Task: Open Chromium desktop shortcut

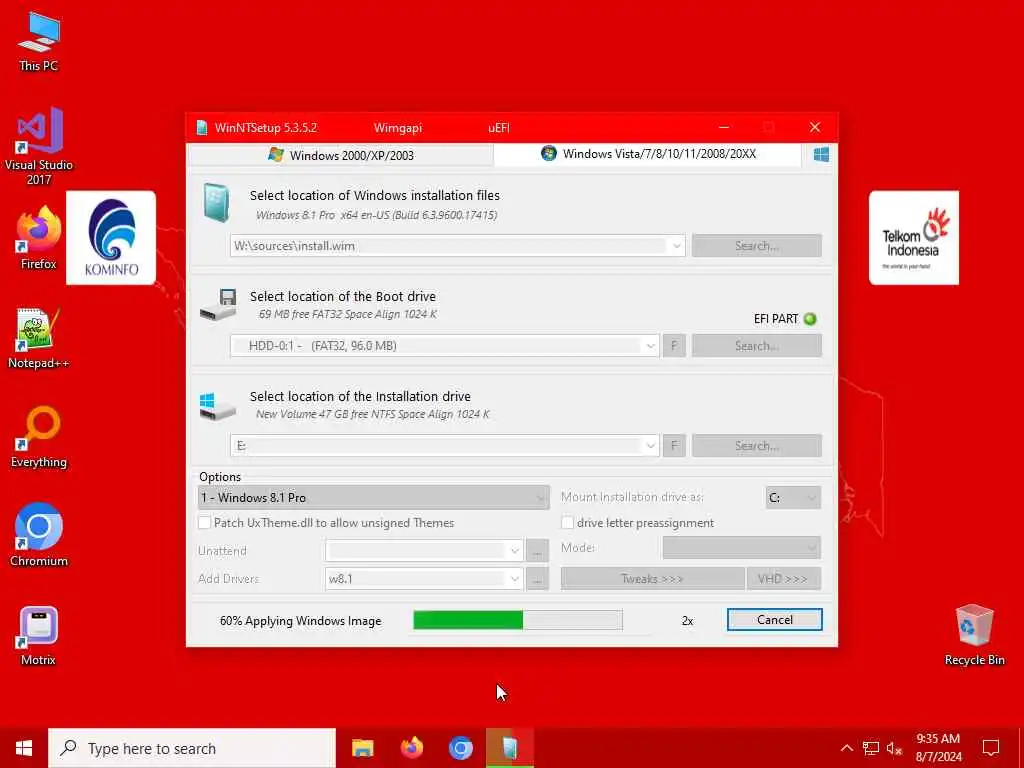Action: 39,534
